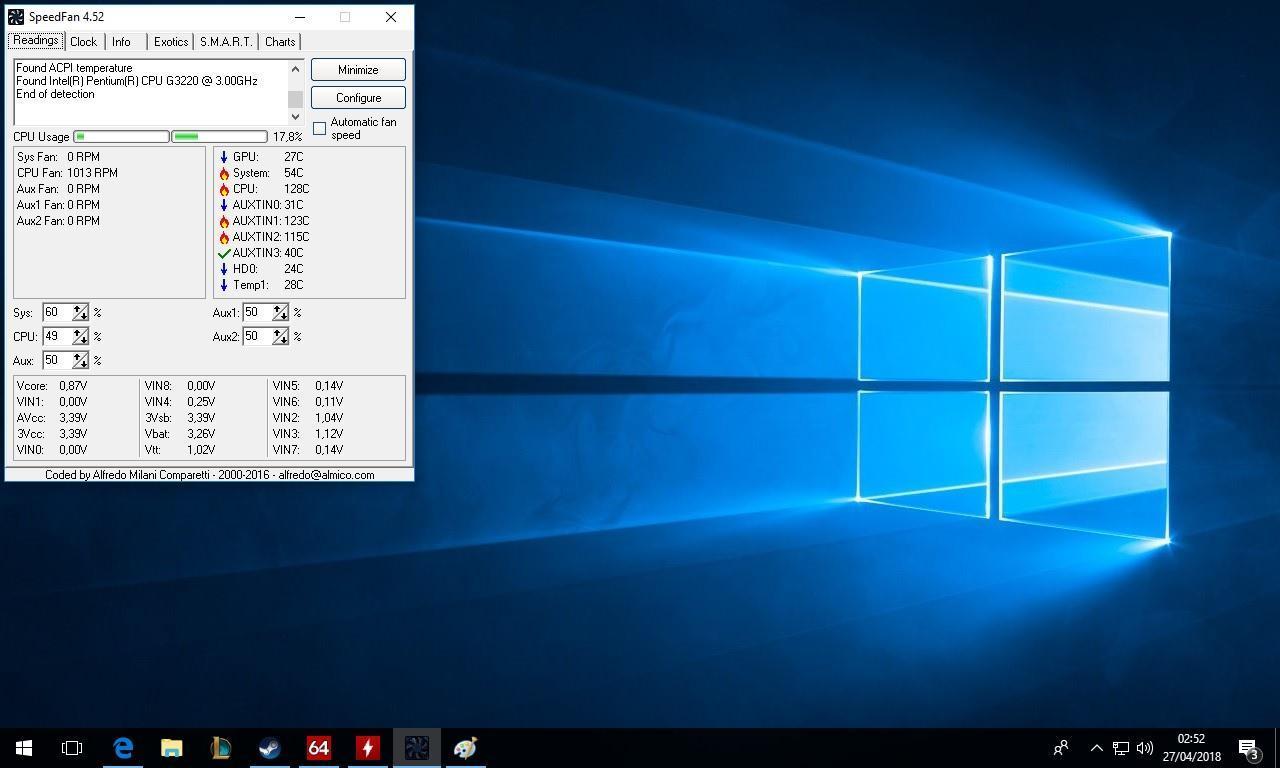Click the Sys fan percentage field
Screen dimensions: 1280x768
(x=57, y=313)
